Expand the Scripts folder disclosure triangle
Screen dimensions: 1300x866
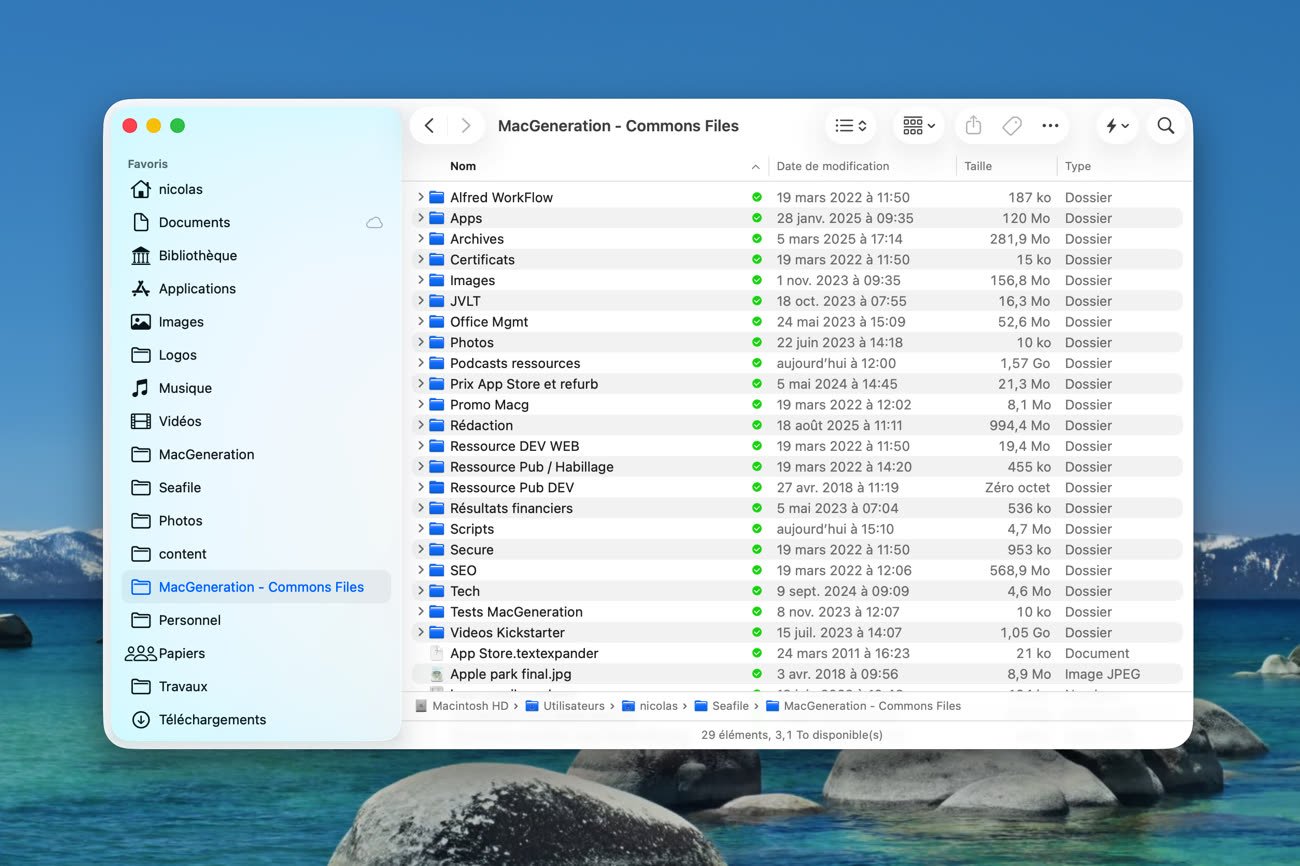pos(421,529)
